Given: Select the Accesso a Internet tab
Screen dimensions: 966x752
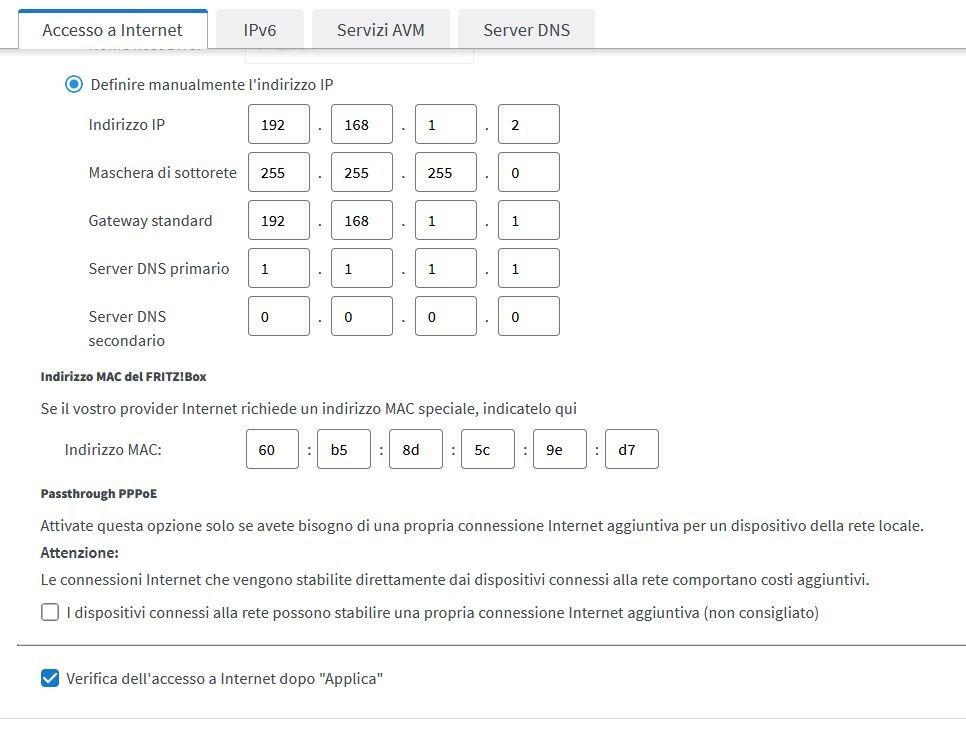Looking at the screenshot, I should 112,30.
